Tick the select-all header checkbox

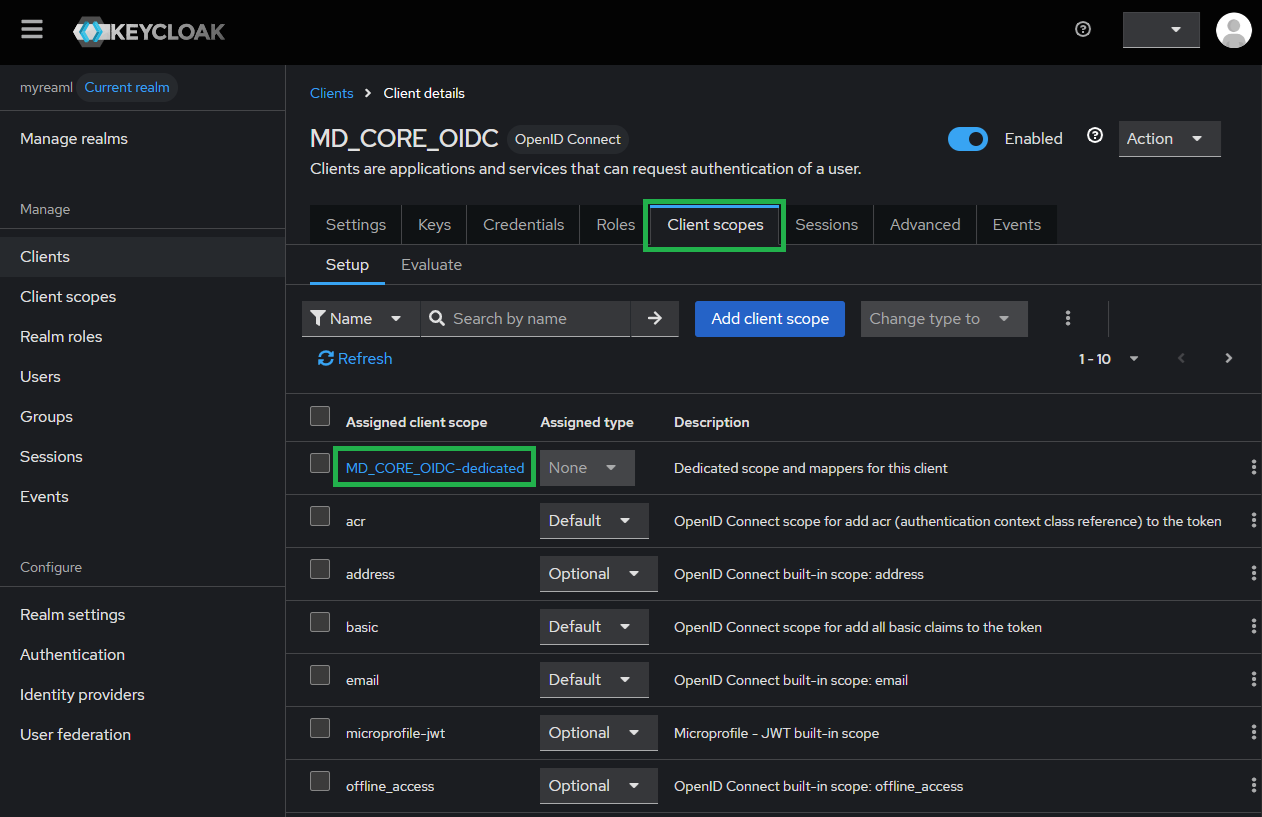(320, 416)
